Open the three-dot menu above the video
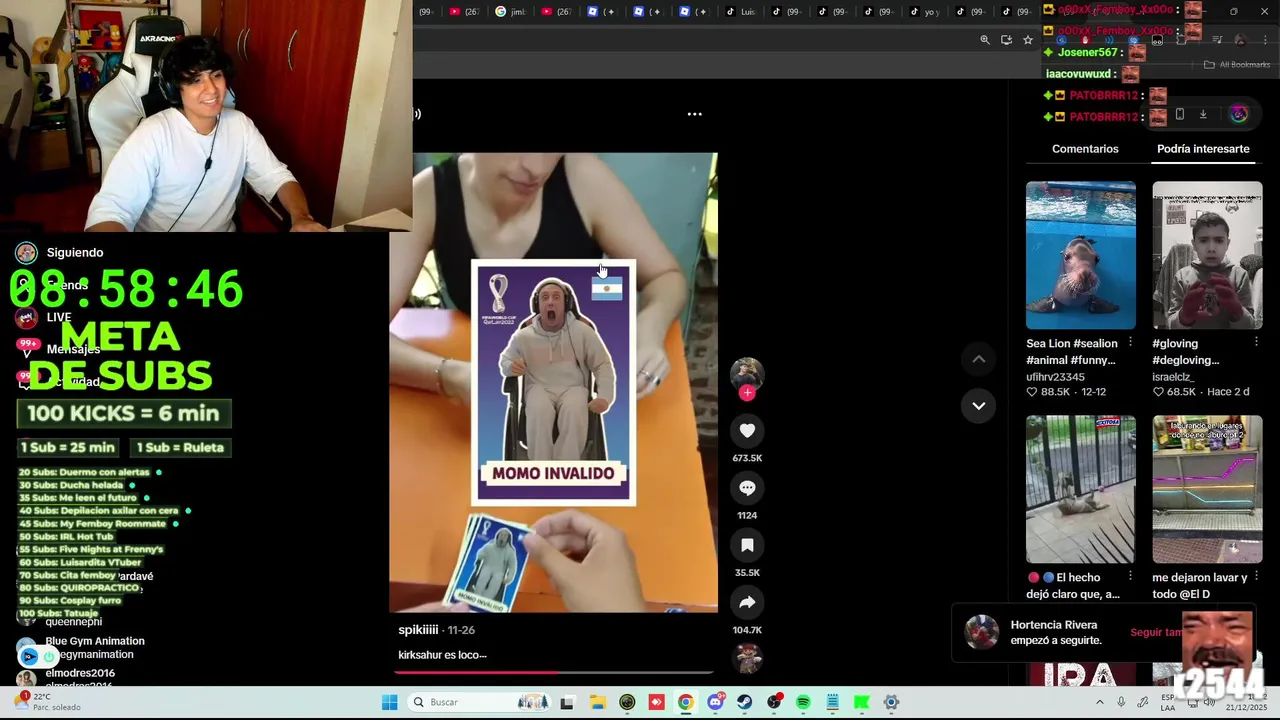Screen dimensions: 1280x720 click(694, 114)
